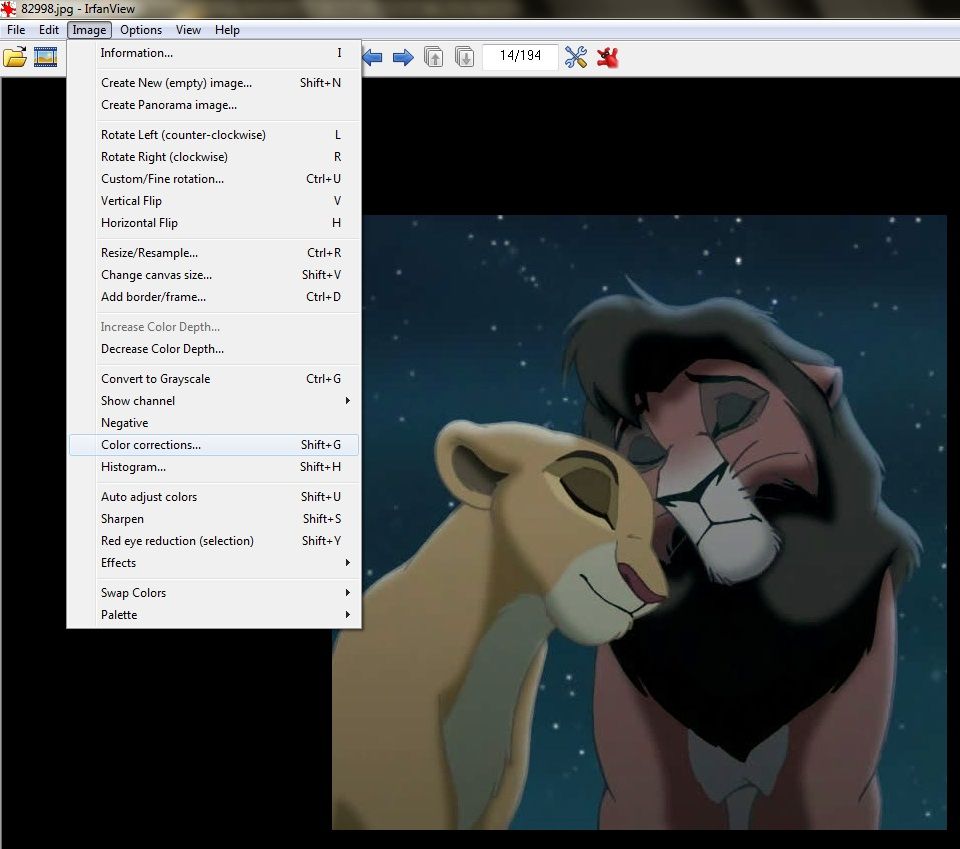Open the View menu
The height and width of the screenshot is (849, 960).
coord(188,30)
